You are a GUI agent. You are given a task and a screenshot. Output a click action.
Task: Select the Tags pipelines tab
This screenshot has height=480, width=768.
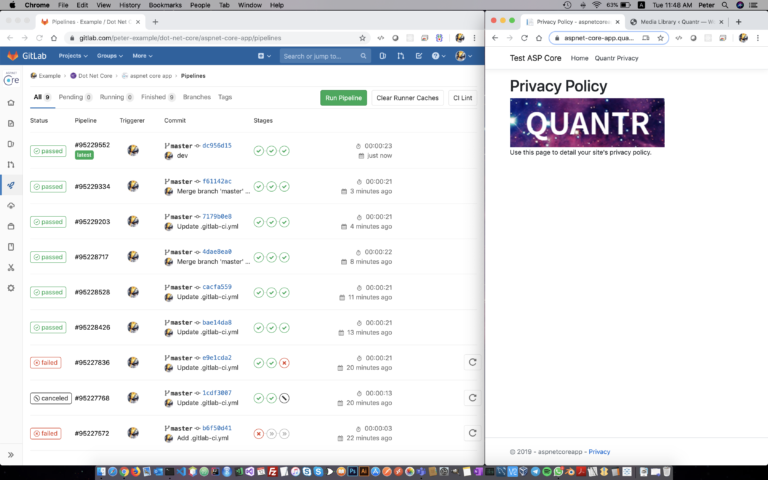(225, 97)
